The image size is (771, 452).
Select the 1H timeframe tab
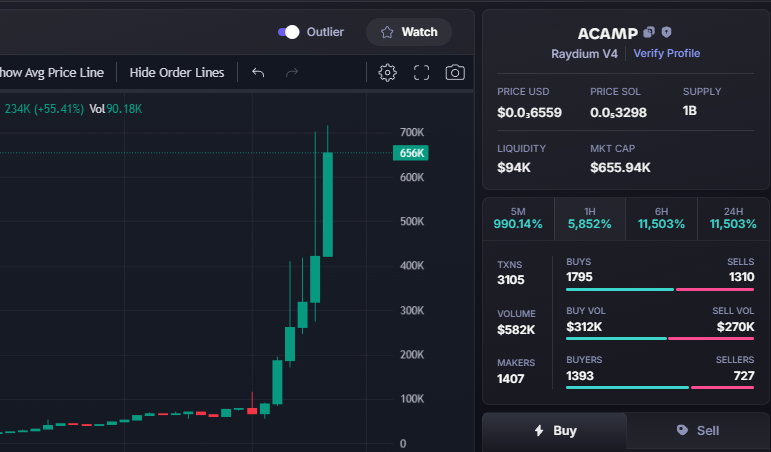pos(590,219)
